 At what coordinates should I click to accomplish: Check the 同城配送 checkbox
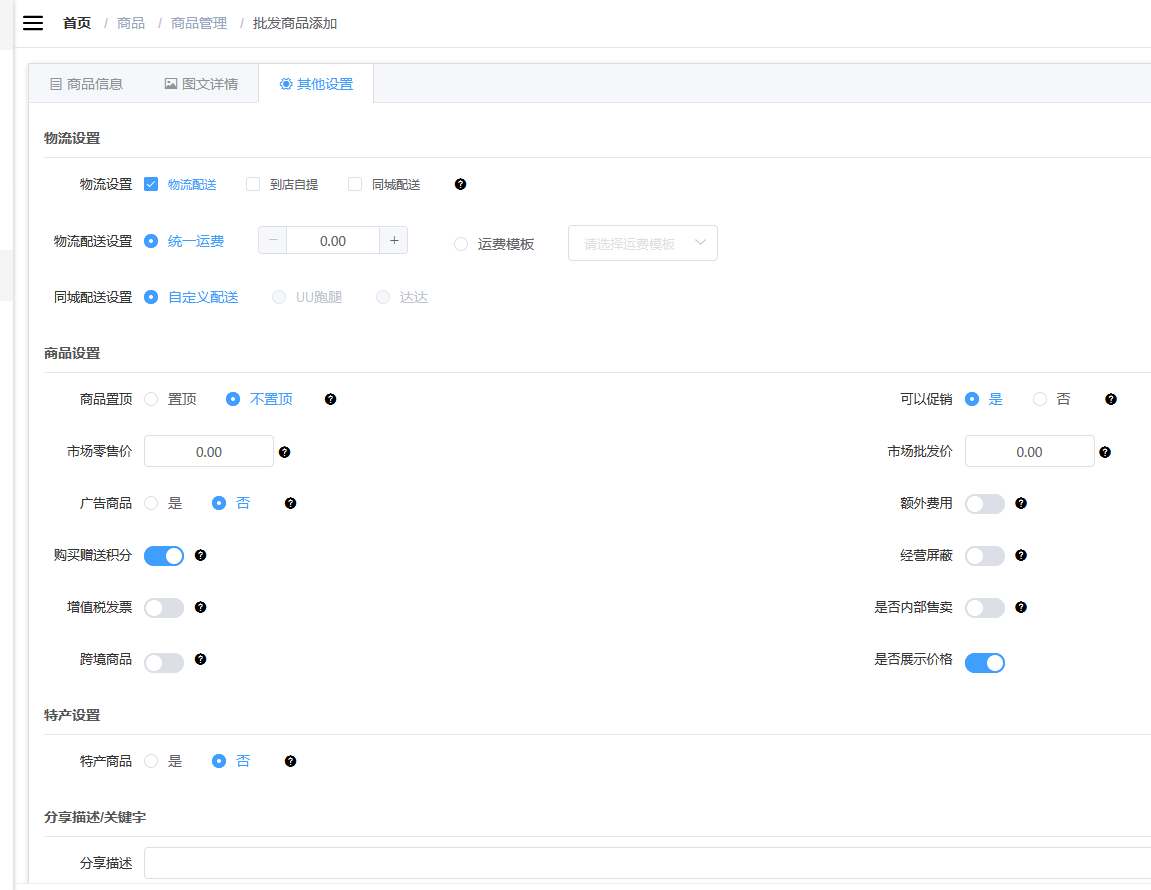coord(355,184)
